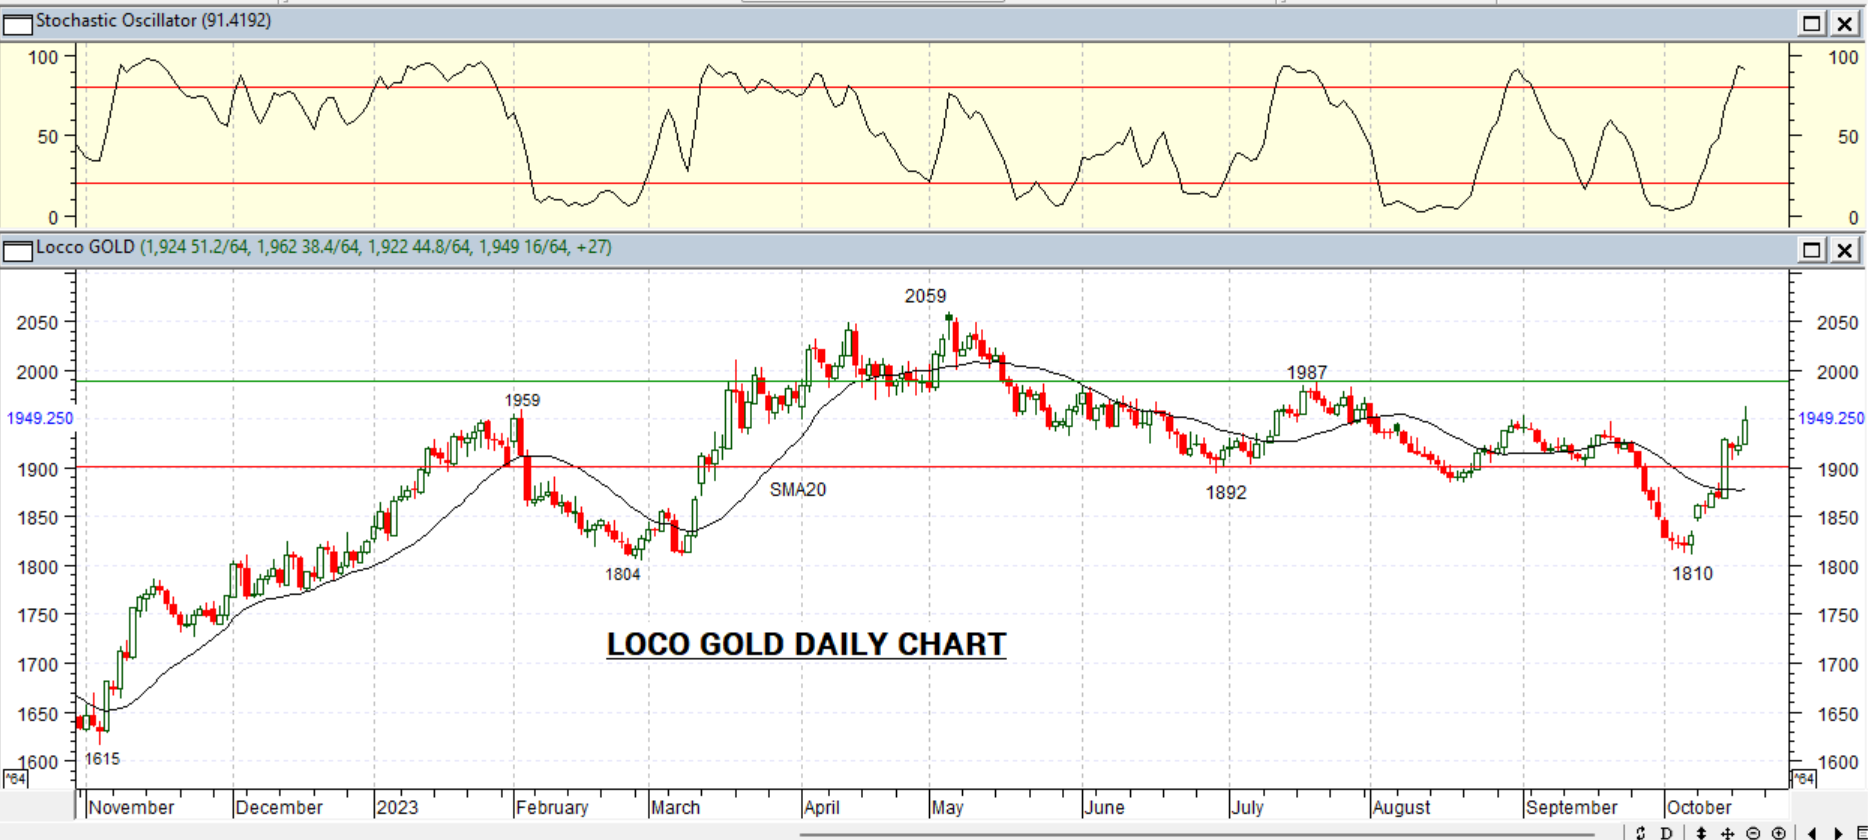1868x840 pixels.
Task: Shift the chart right using the right arrow
Action: click(x=1838, y=832)
